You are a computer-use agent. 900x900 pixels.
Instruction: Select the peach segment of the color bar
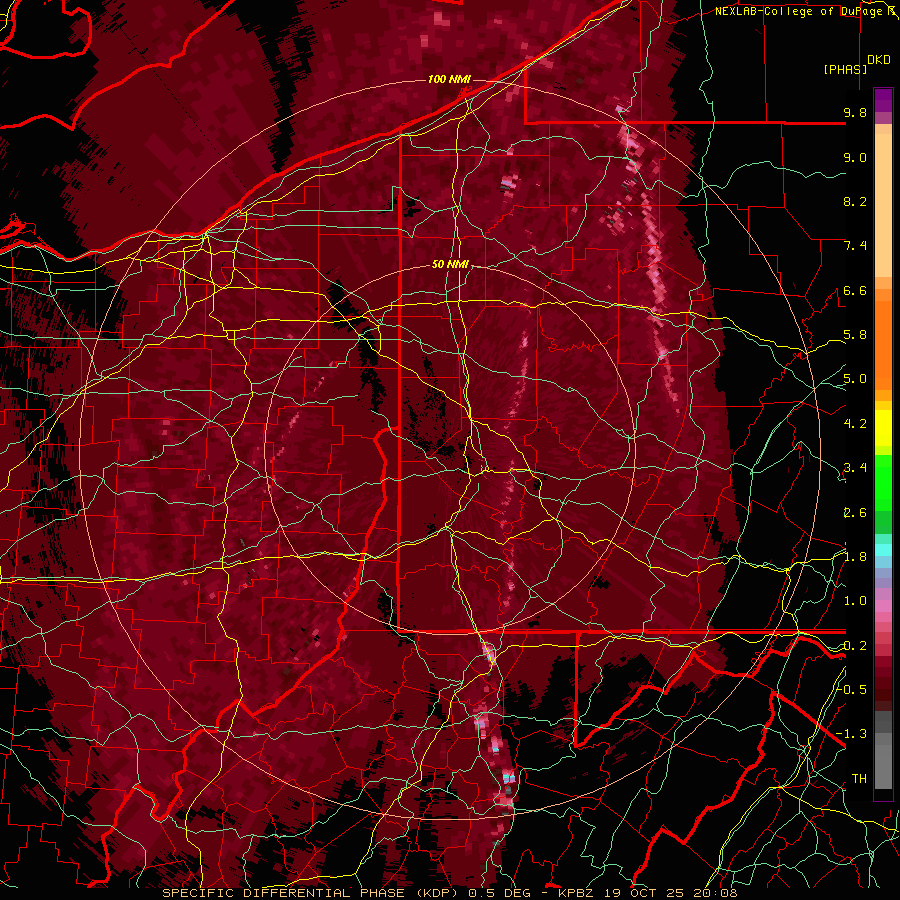[883, 201]
